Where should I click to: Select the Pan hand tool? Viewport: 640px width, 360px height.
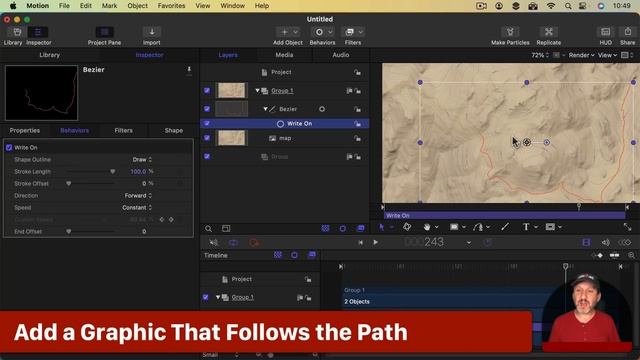(427, 227)
